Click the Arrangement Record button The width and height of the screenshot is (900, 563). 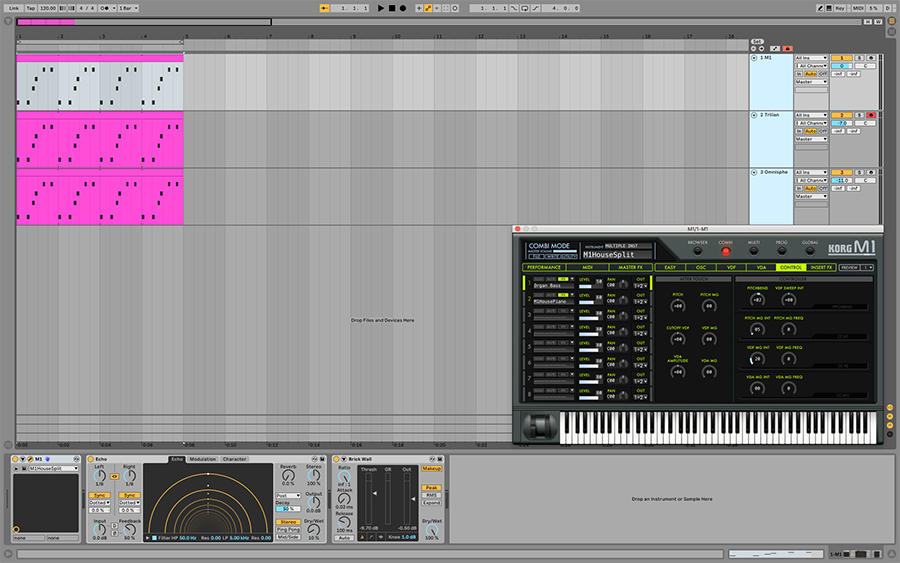click(403, 8)
